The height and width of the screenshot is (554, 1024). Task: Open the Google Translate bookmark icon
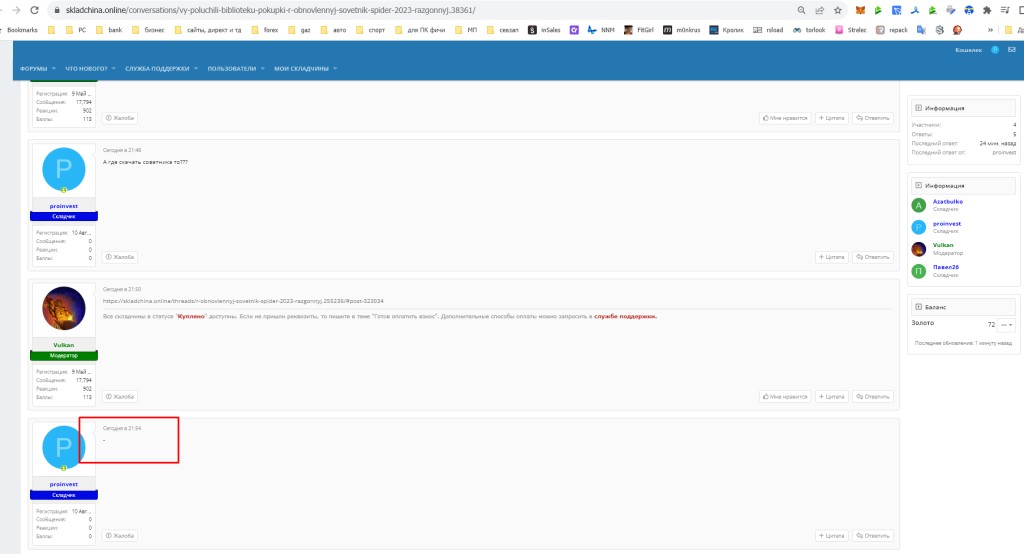coord(921,30)
